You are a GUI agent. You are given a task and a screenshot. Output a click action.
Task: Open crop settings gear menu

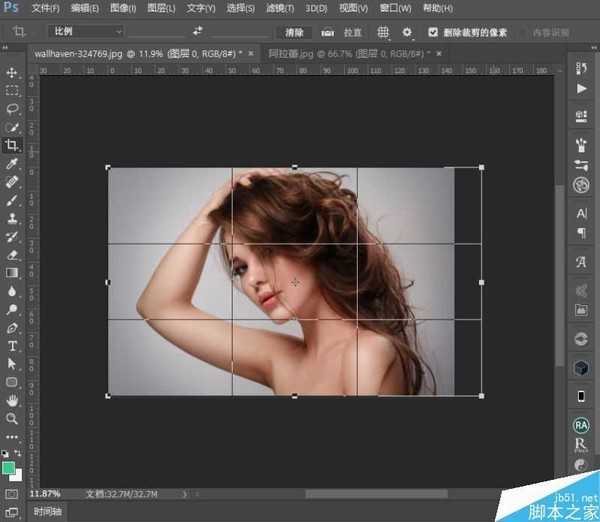pos(407,32)
